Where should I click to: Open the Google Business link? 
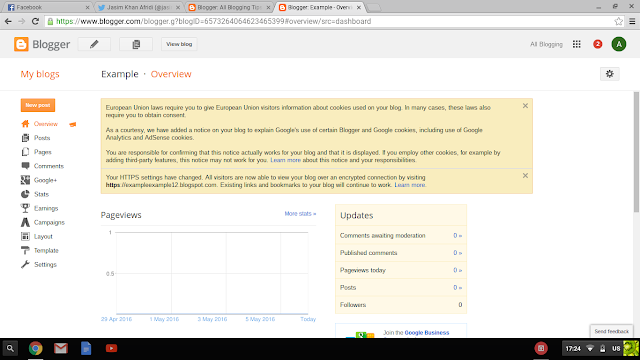point(427,333)
